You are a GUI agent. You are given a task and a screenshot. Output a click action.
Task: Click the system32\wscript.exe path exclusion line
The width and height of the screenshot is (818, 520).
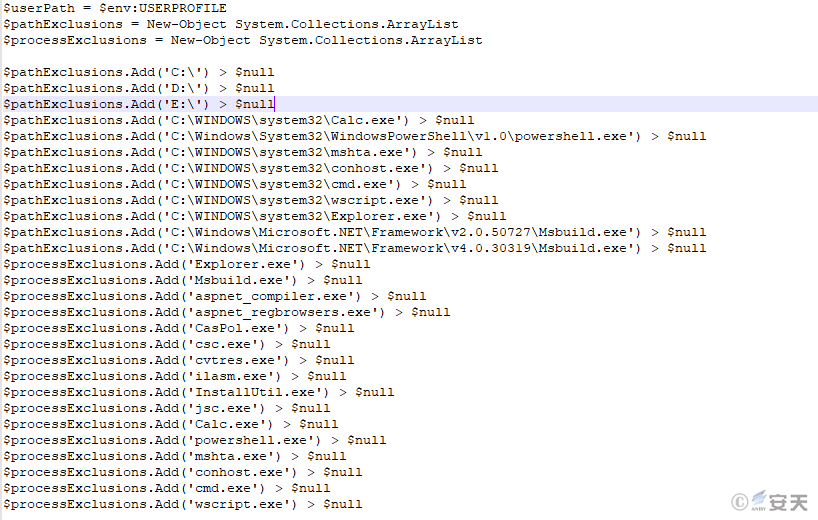[250, 200]
